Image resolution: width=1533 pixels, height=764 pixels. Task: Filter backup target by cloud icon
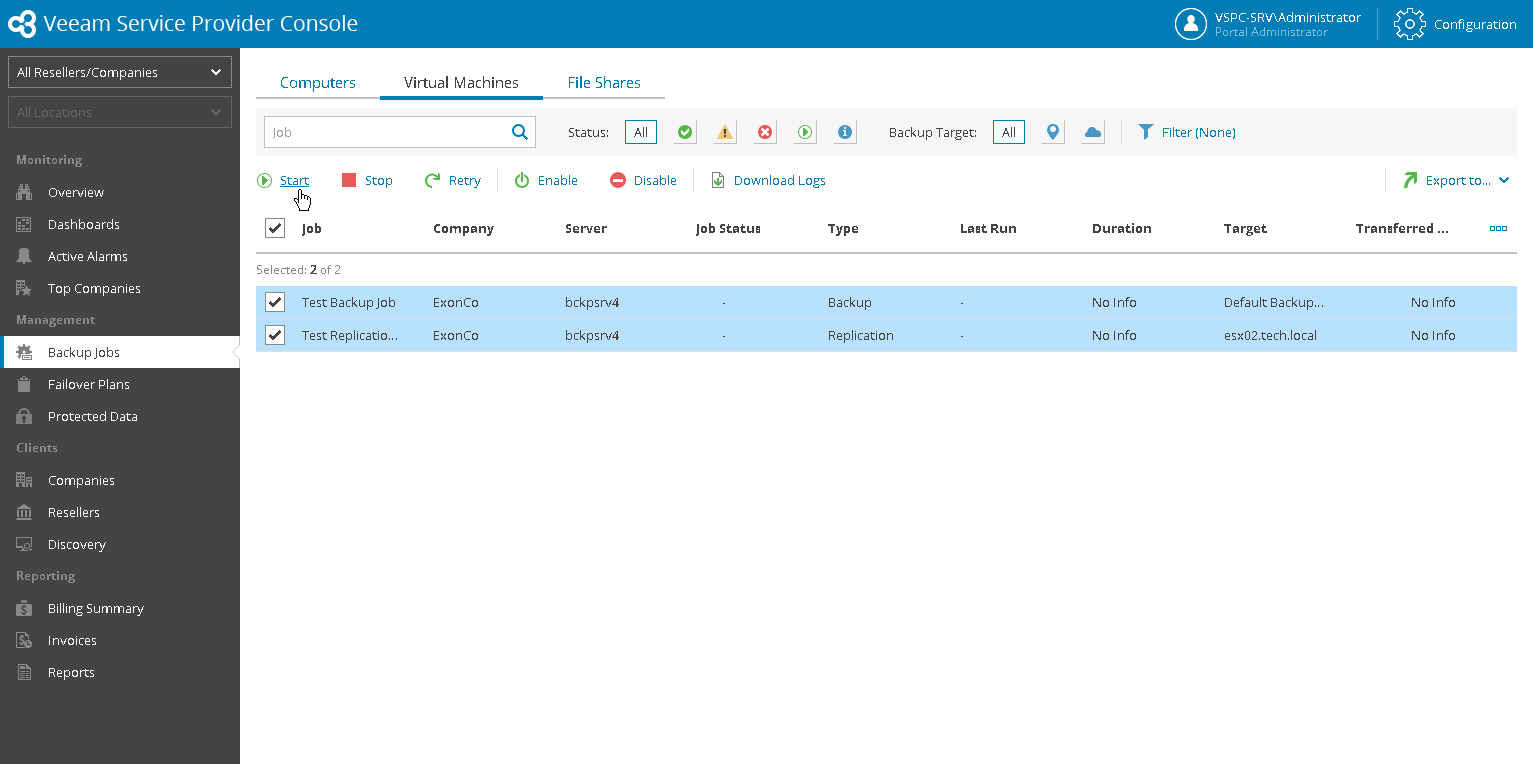pos(1093,132)
